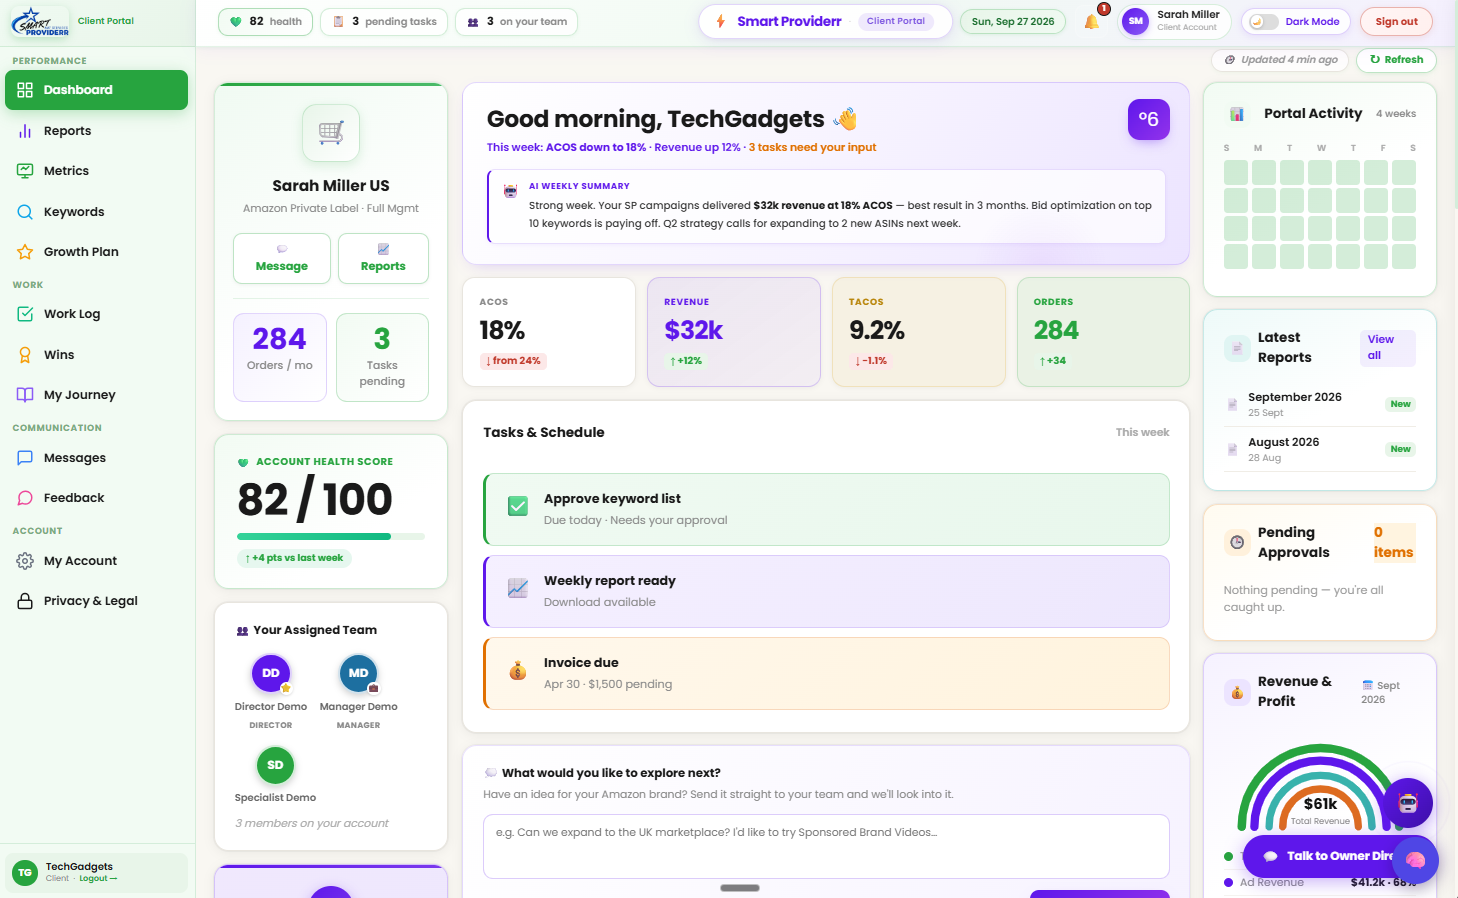
Task: Go to Keywords in the sidebar
Action: [96, 212]
